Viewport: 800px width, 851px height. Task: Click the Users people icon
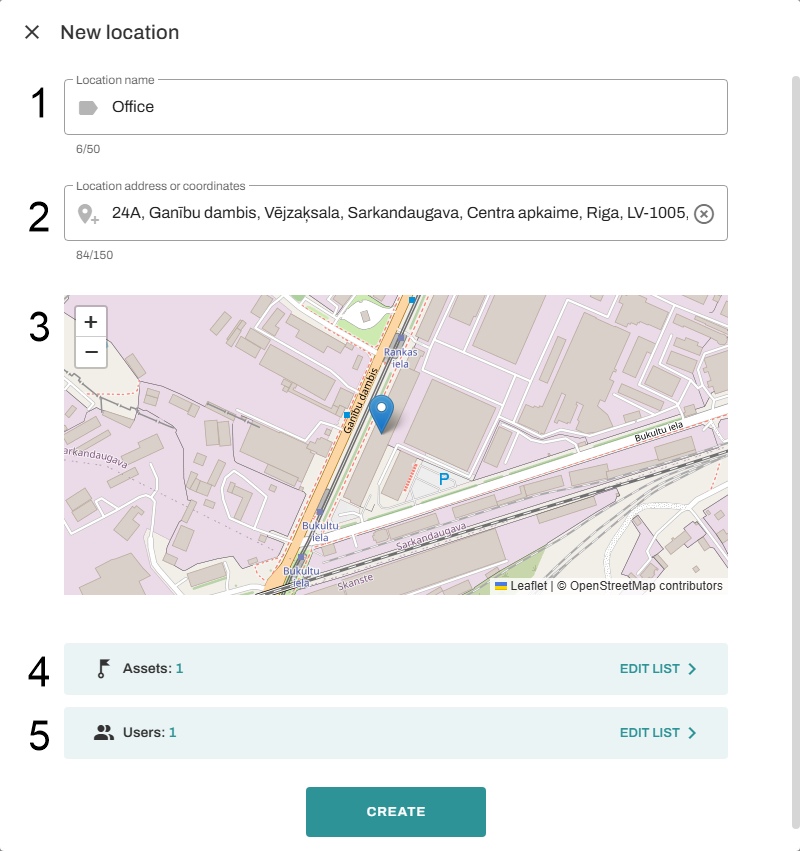104,732
